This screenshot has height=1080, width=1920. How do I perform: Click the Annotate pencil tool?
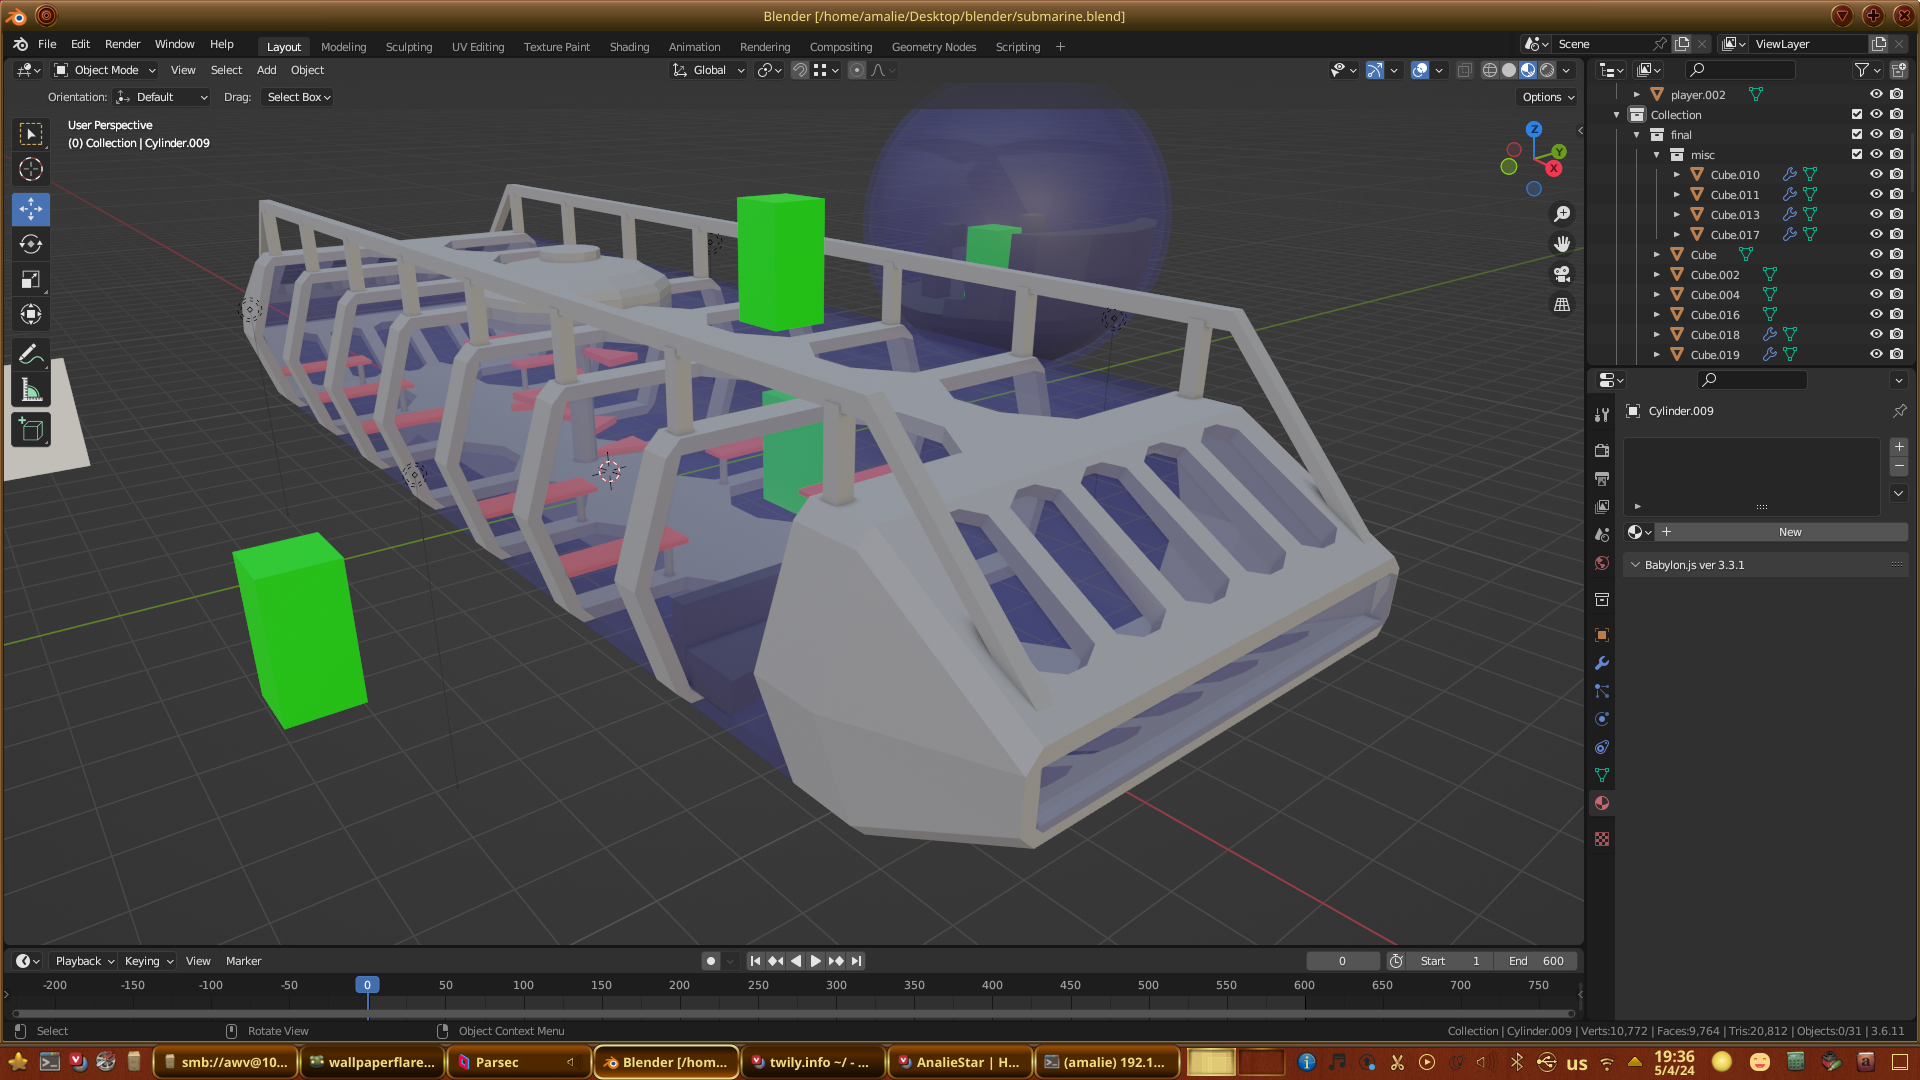tap(31, 354)
